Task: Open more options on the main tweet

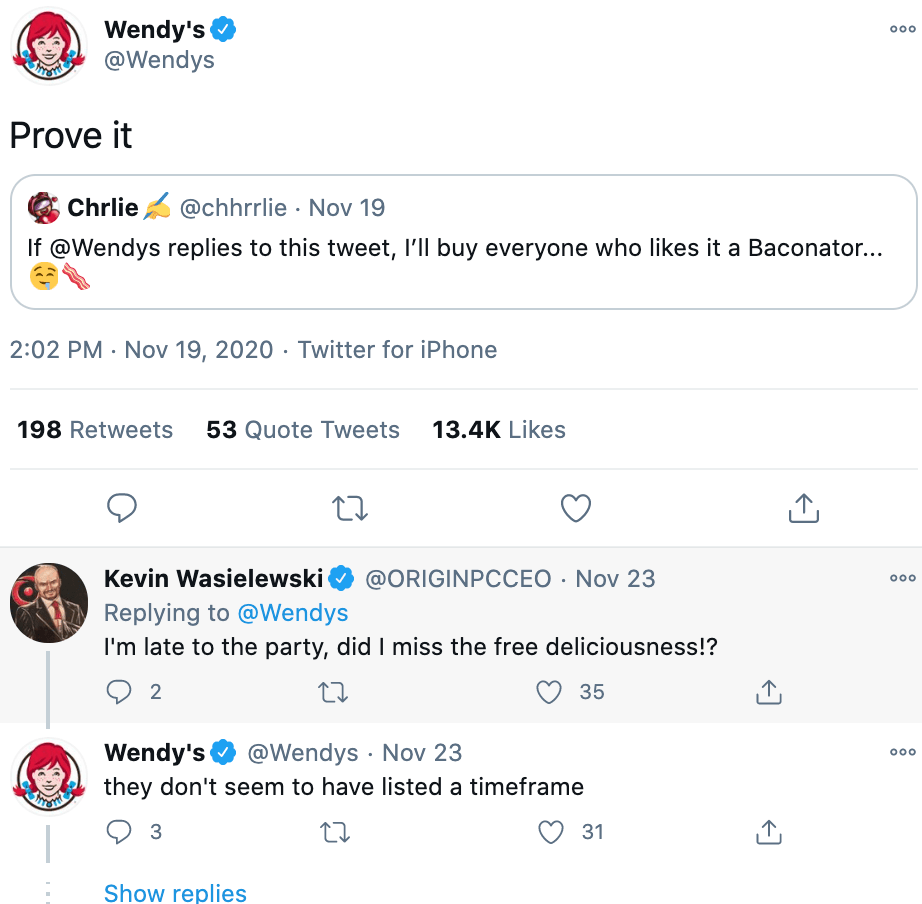Action: tap(902, 30)
